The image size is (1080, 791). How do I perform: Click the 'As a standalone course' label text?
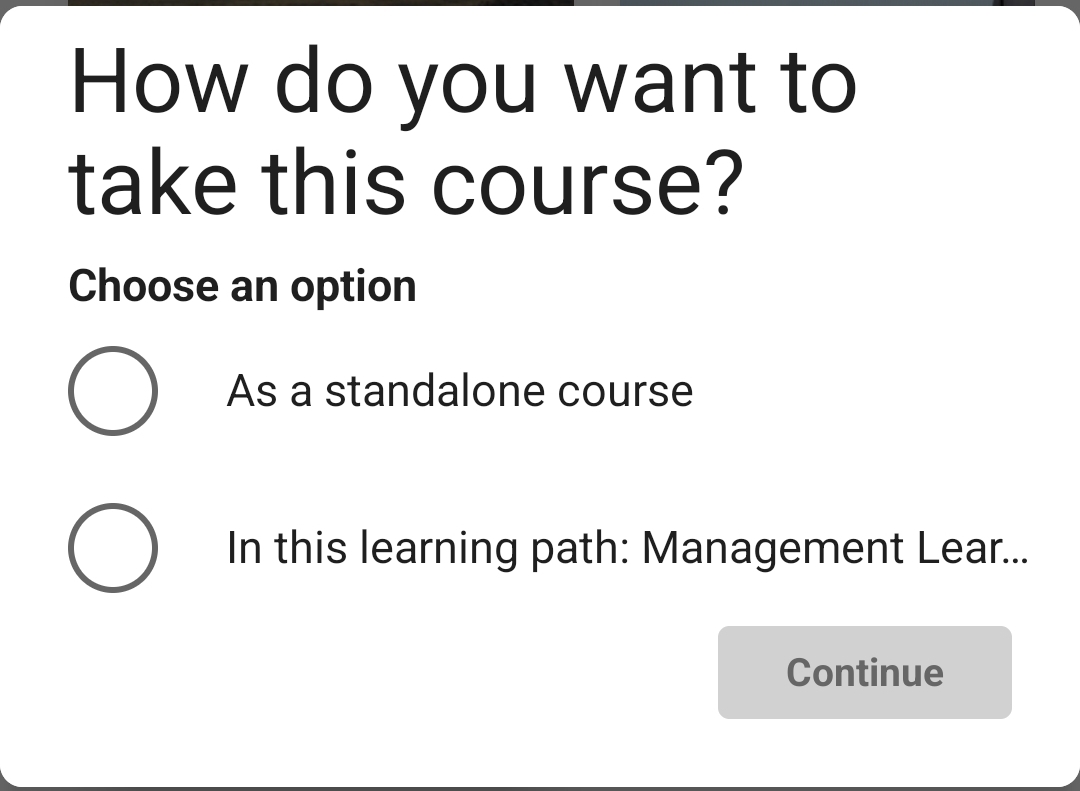[460, 391]
